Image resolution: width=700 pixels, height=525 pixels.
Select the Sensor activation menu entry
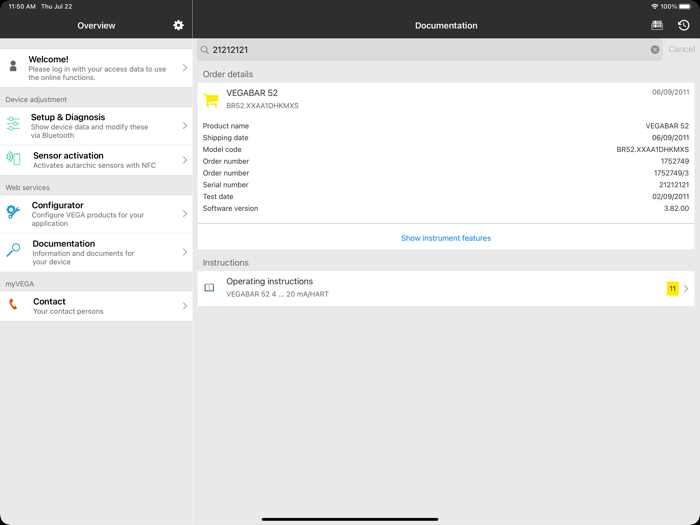[96, 160]
